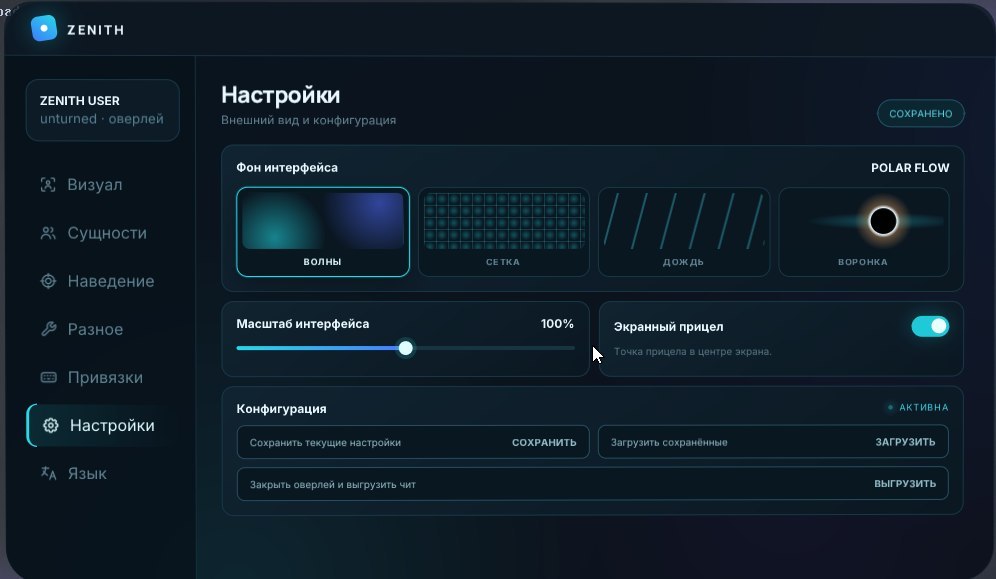This screenshot has height=579, width=996.
Task: Pick the Дождь background thumbnail
Action: (x=683, y=232)
